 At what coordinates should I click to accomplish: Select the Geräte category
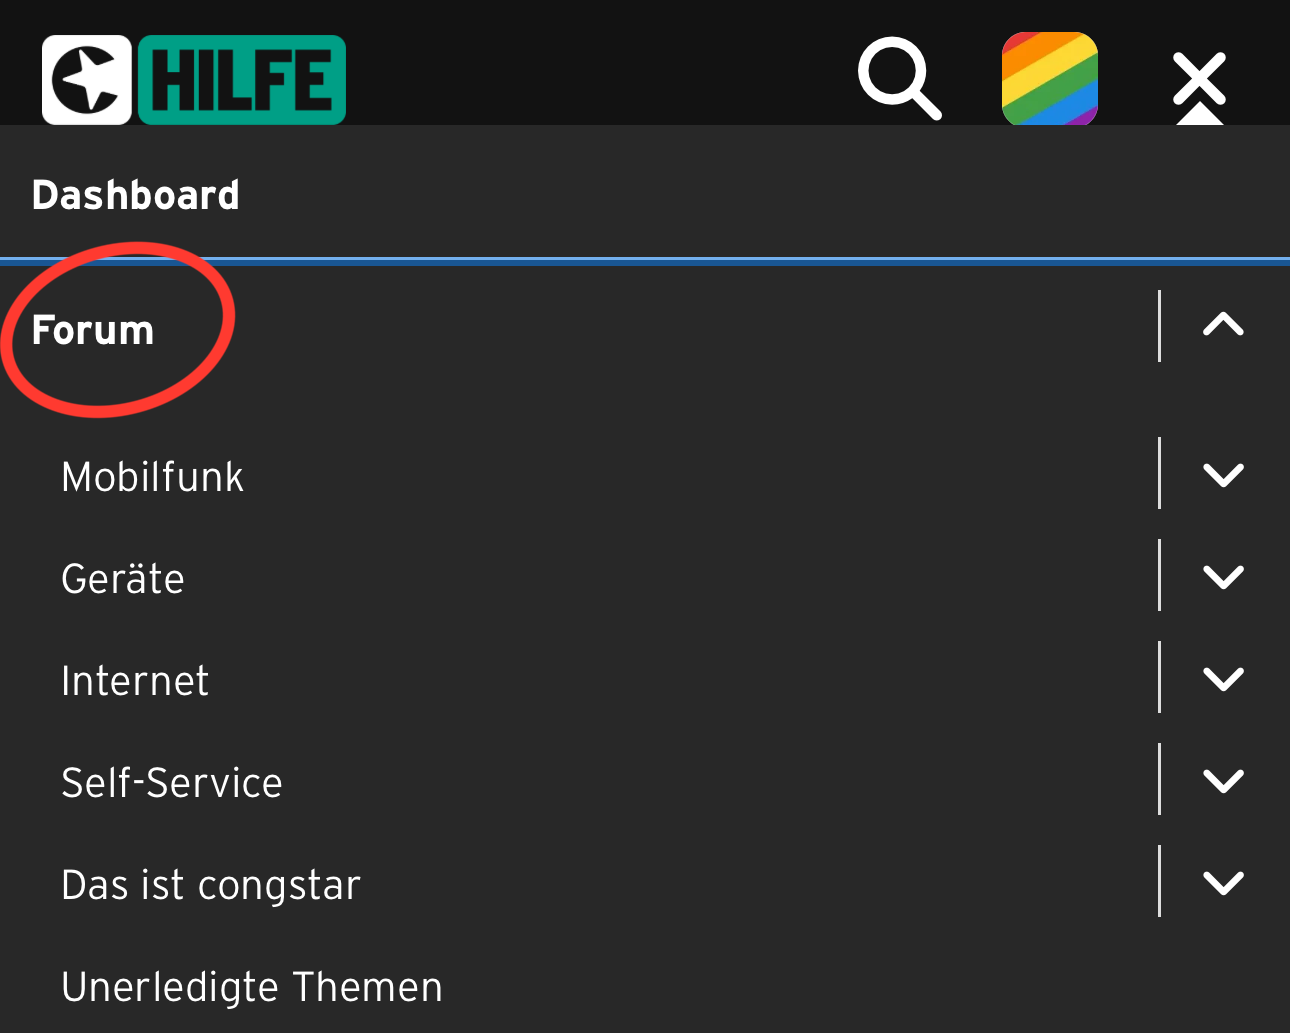123,579
